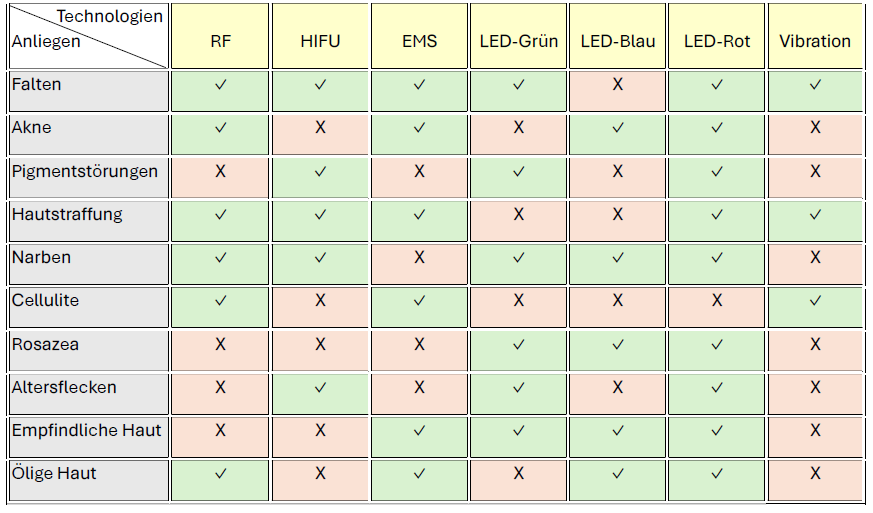
Task: Click the checkmark for Cellulite under Vibration
Action: click(815, 301)
